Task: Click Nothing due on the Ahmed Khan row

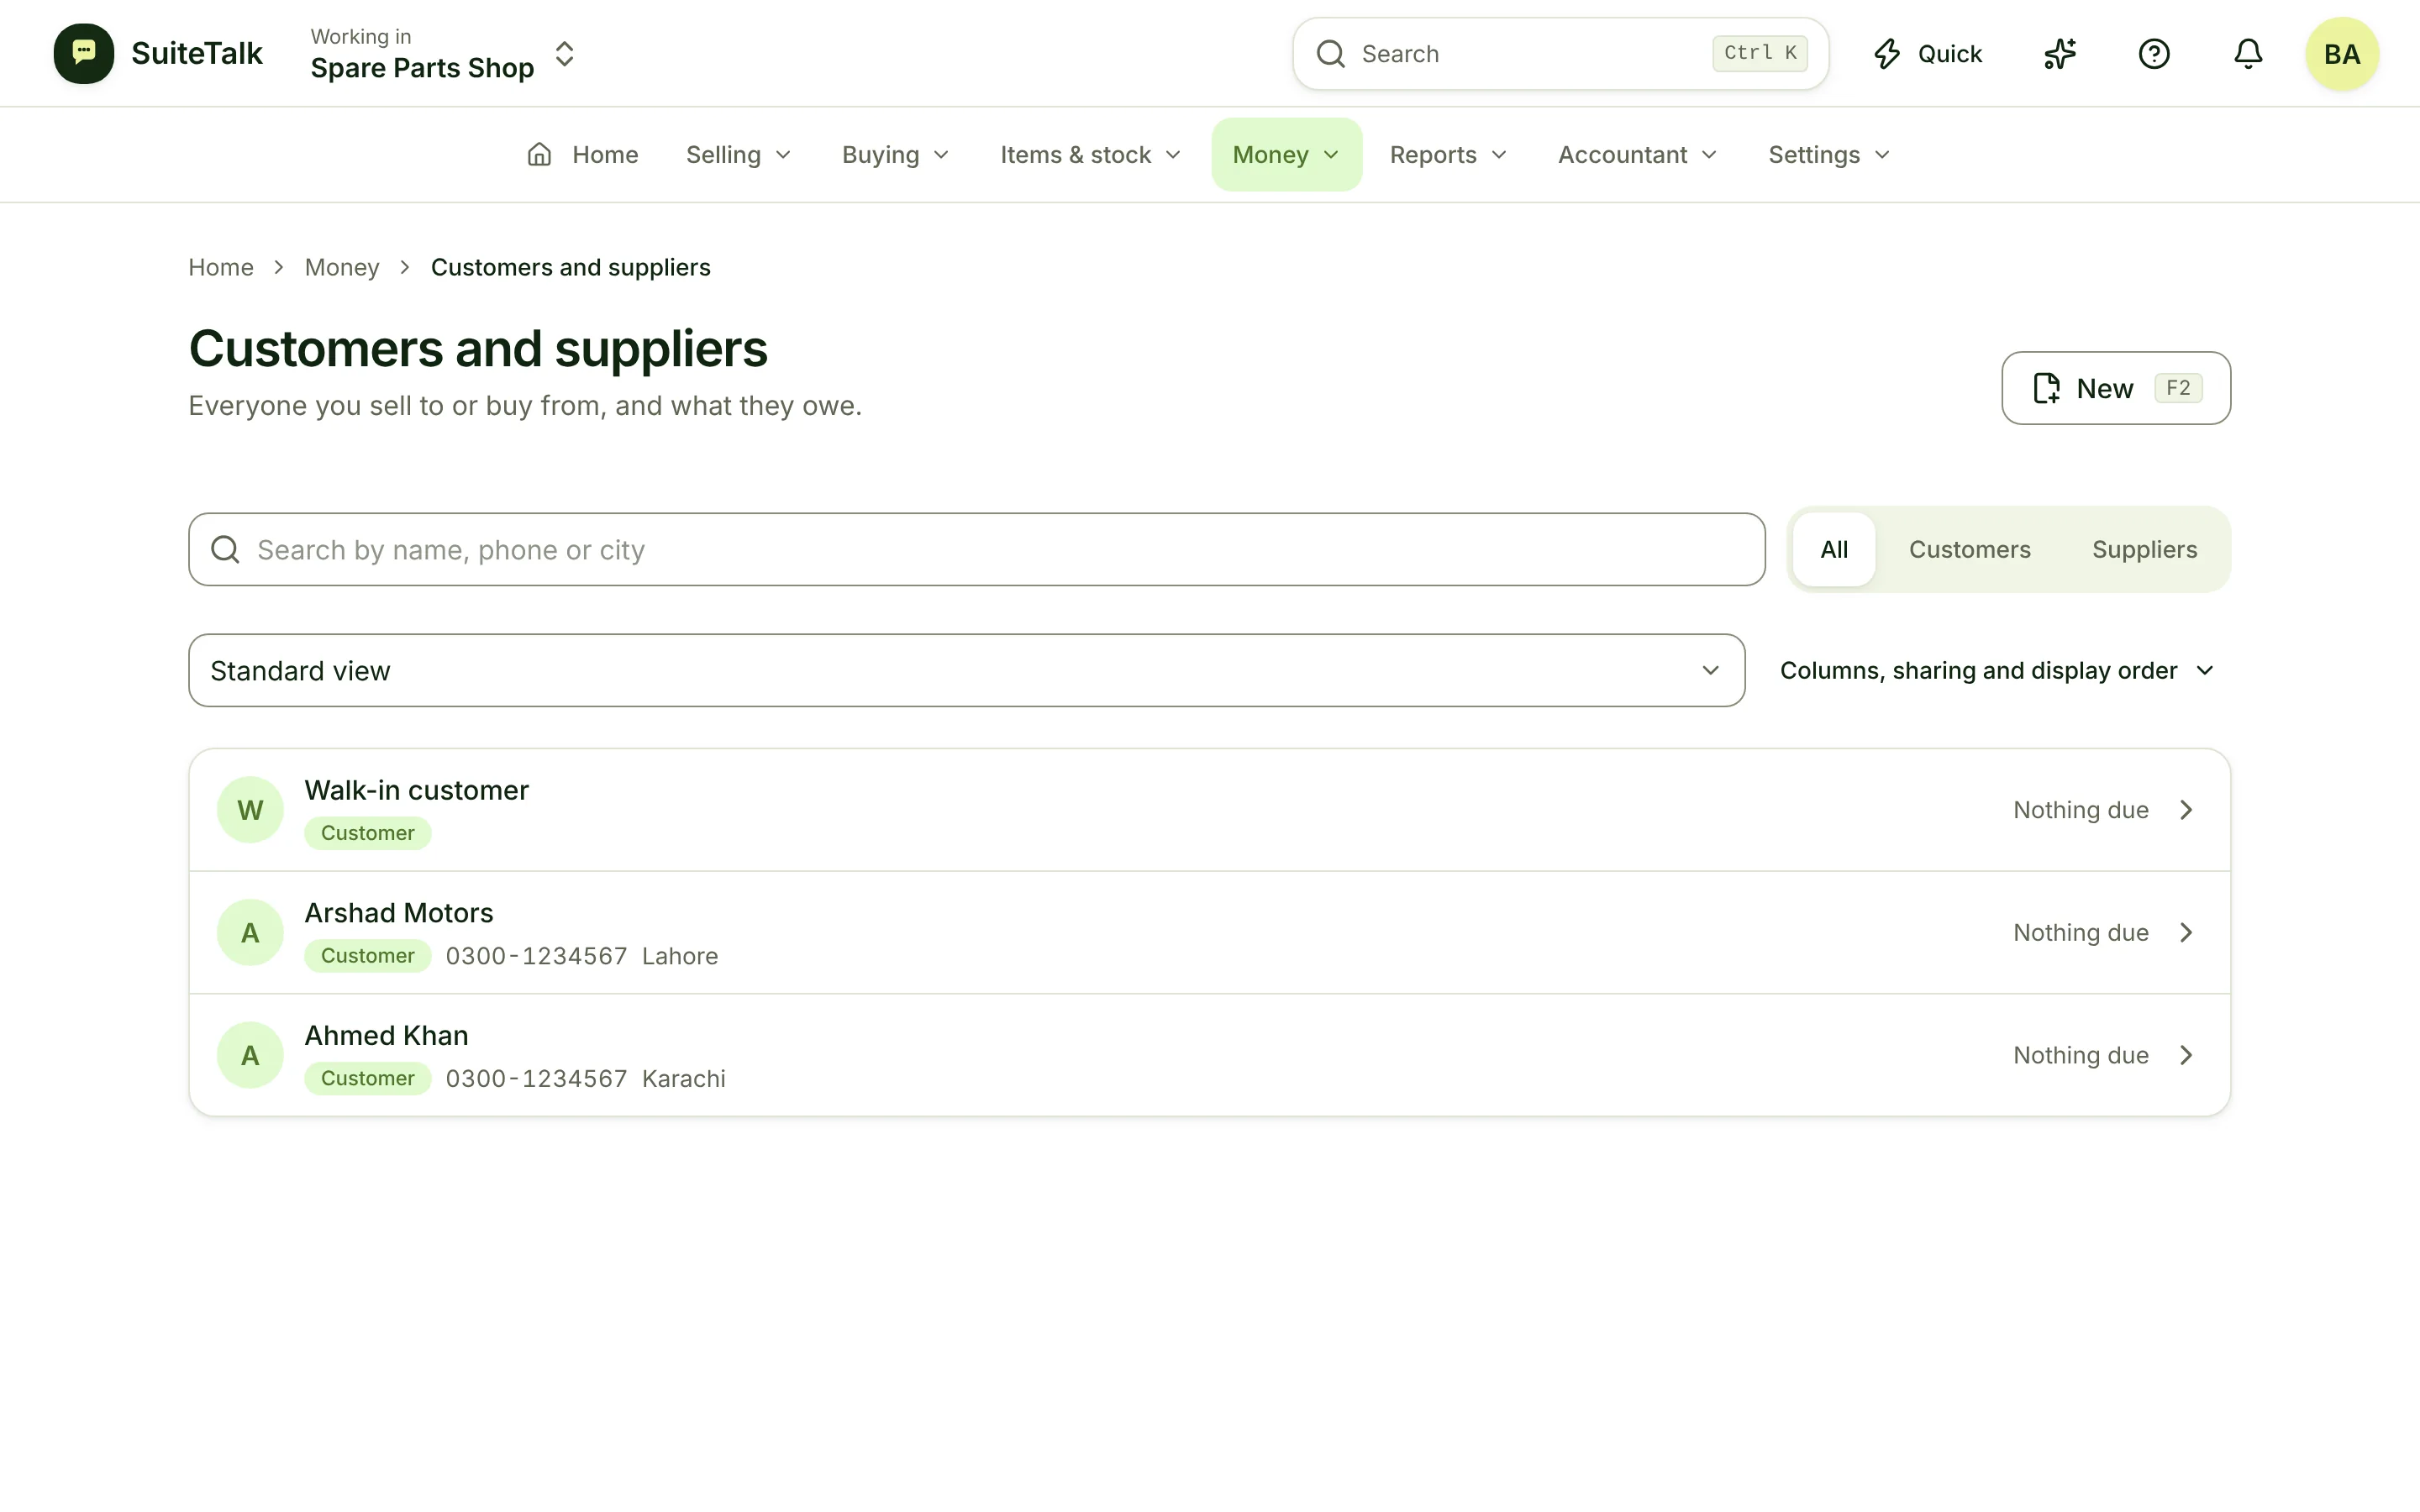Action: [x=2080, y=1055]
